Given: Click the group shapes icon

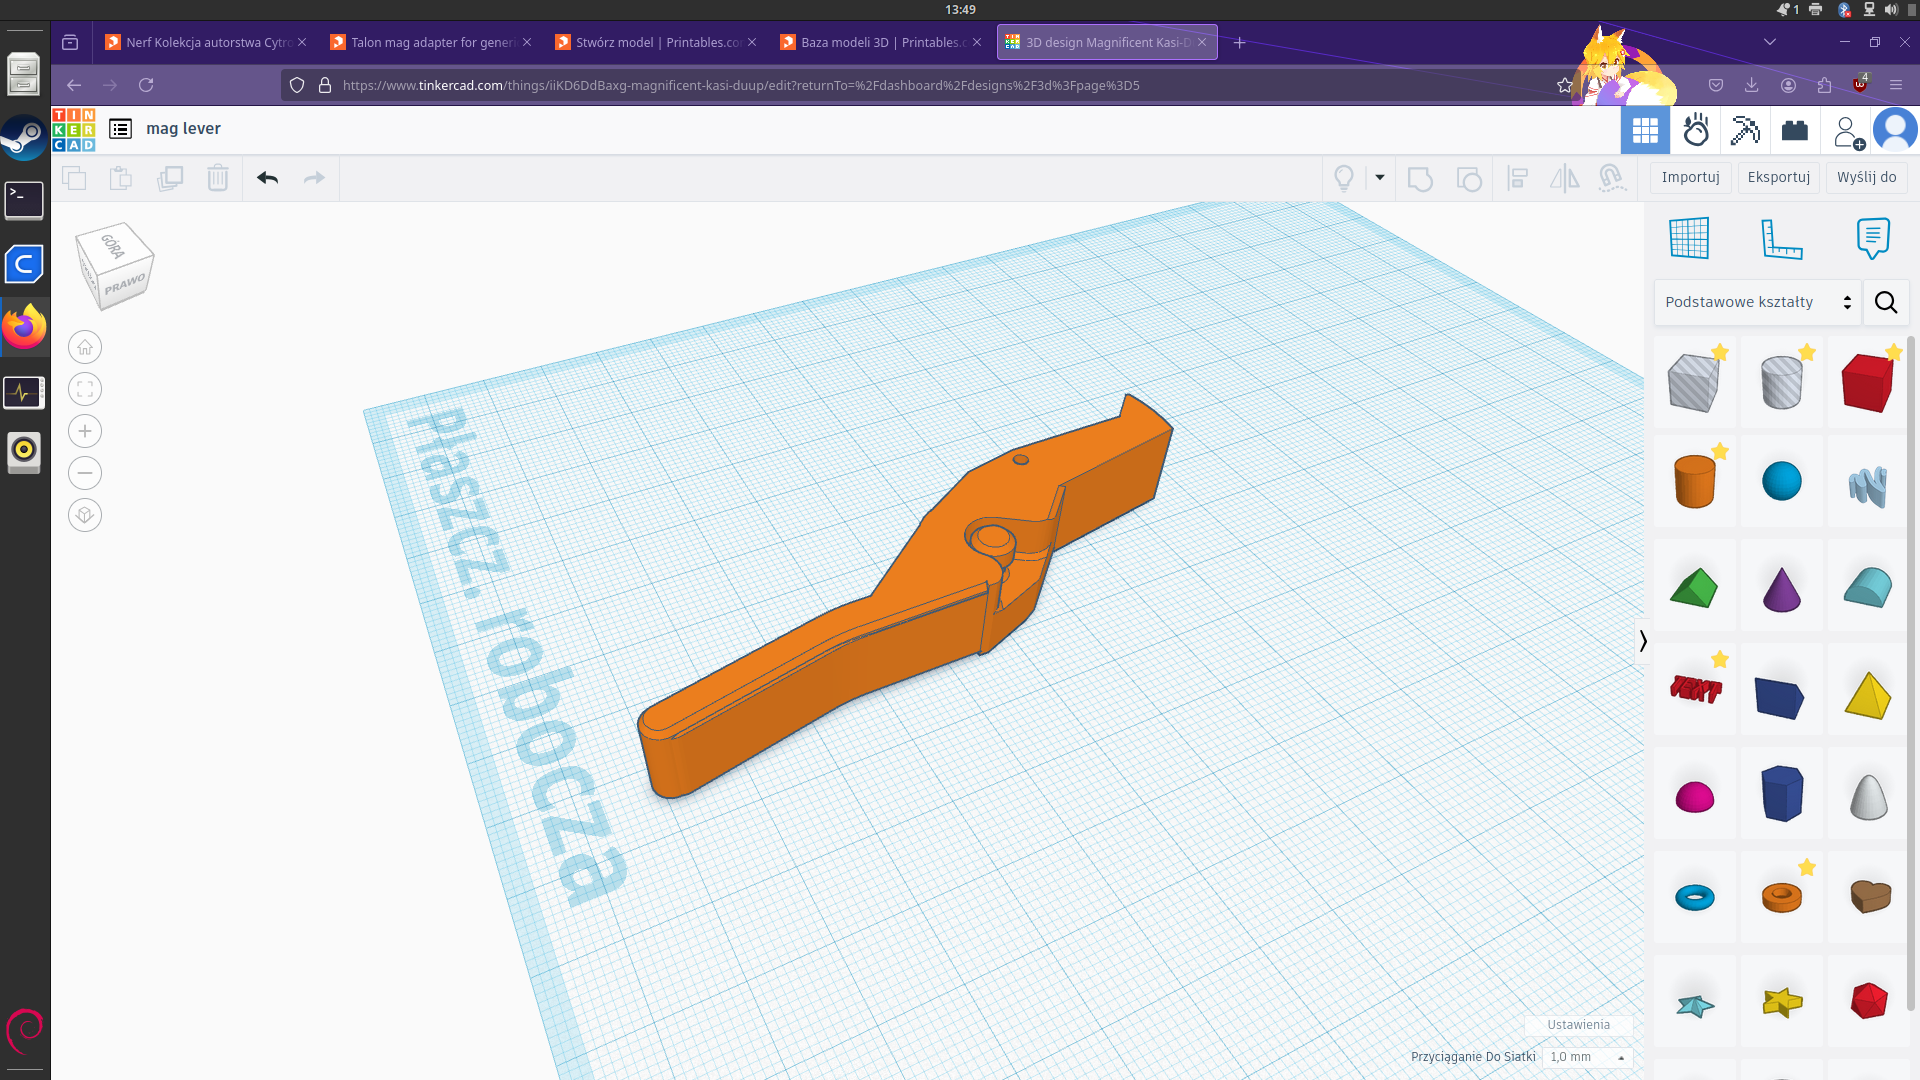Looking at the screenshot, I should [1420, 179].
